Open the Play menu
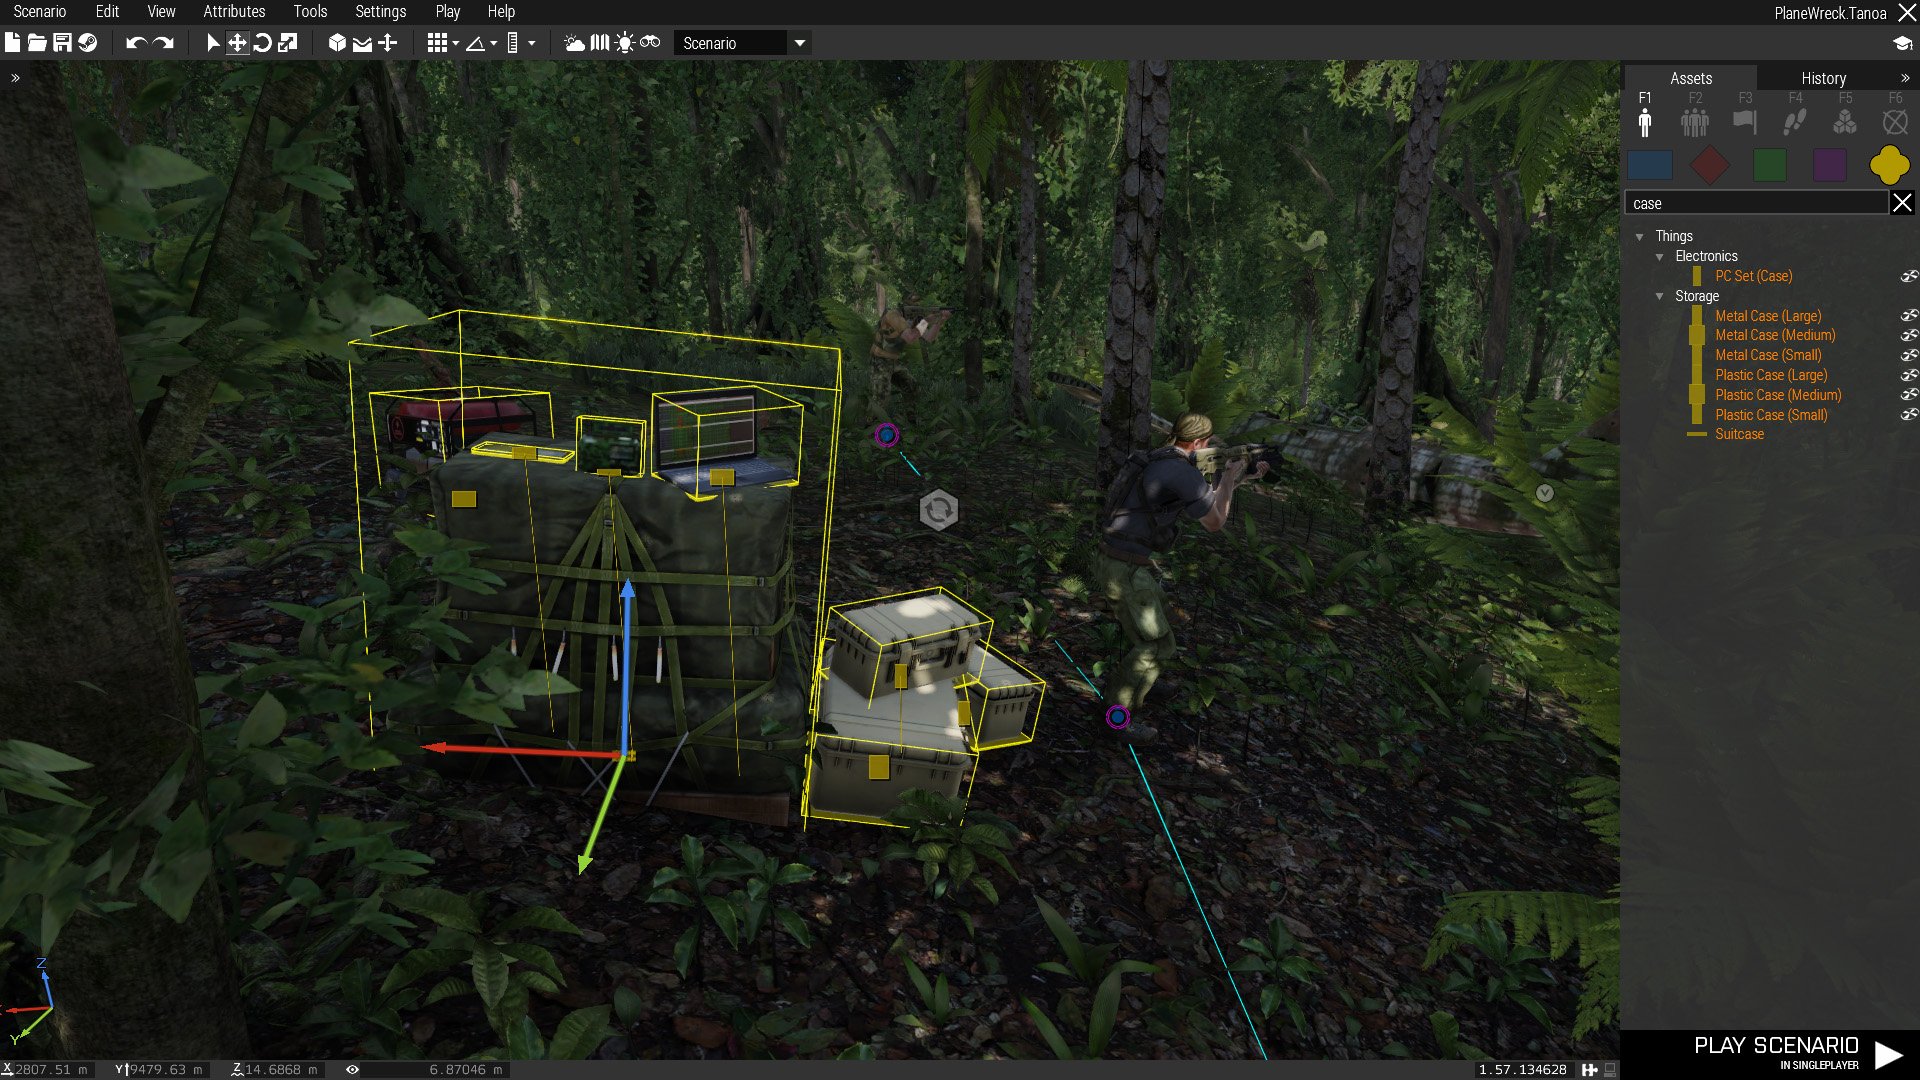 (447, 12)
